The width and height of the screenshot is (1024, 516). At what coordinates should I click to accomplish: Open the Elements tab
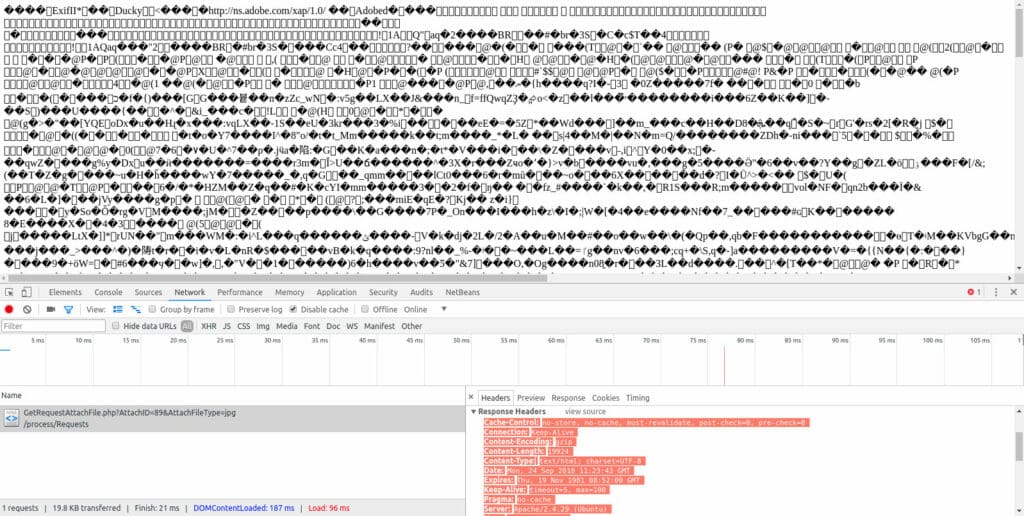click(65, 292)
